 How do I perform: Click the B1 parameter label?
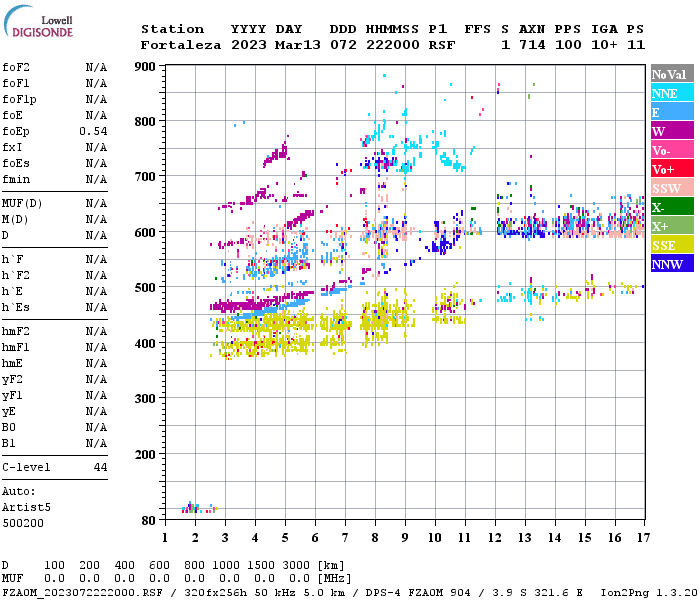coord(8,443)
